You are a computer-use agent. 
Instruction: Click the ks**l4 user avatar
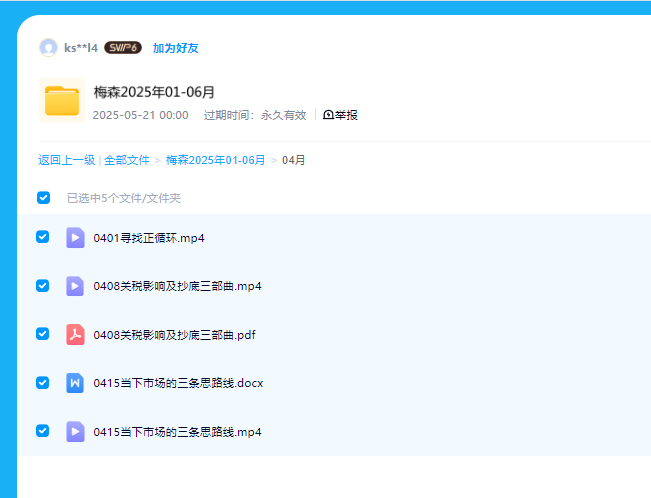coord(48,47)
